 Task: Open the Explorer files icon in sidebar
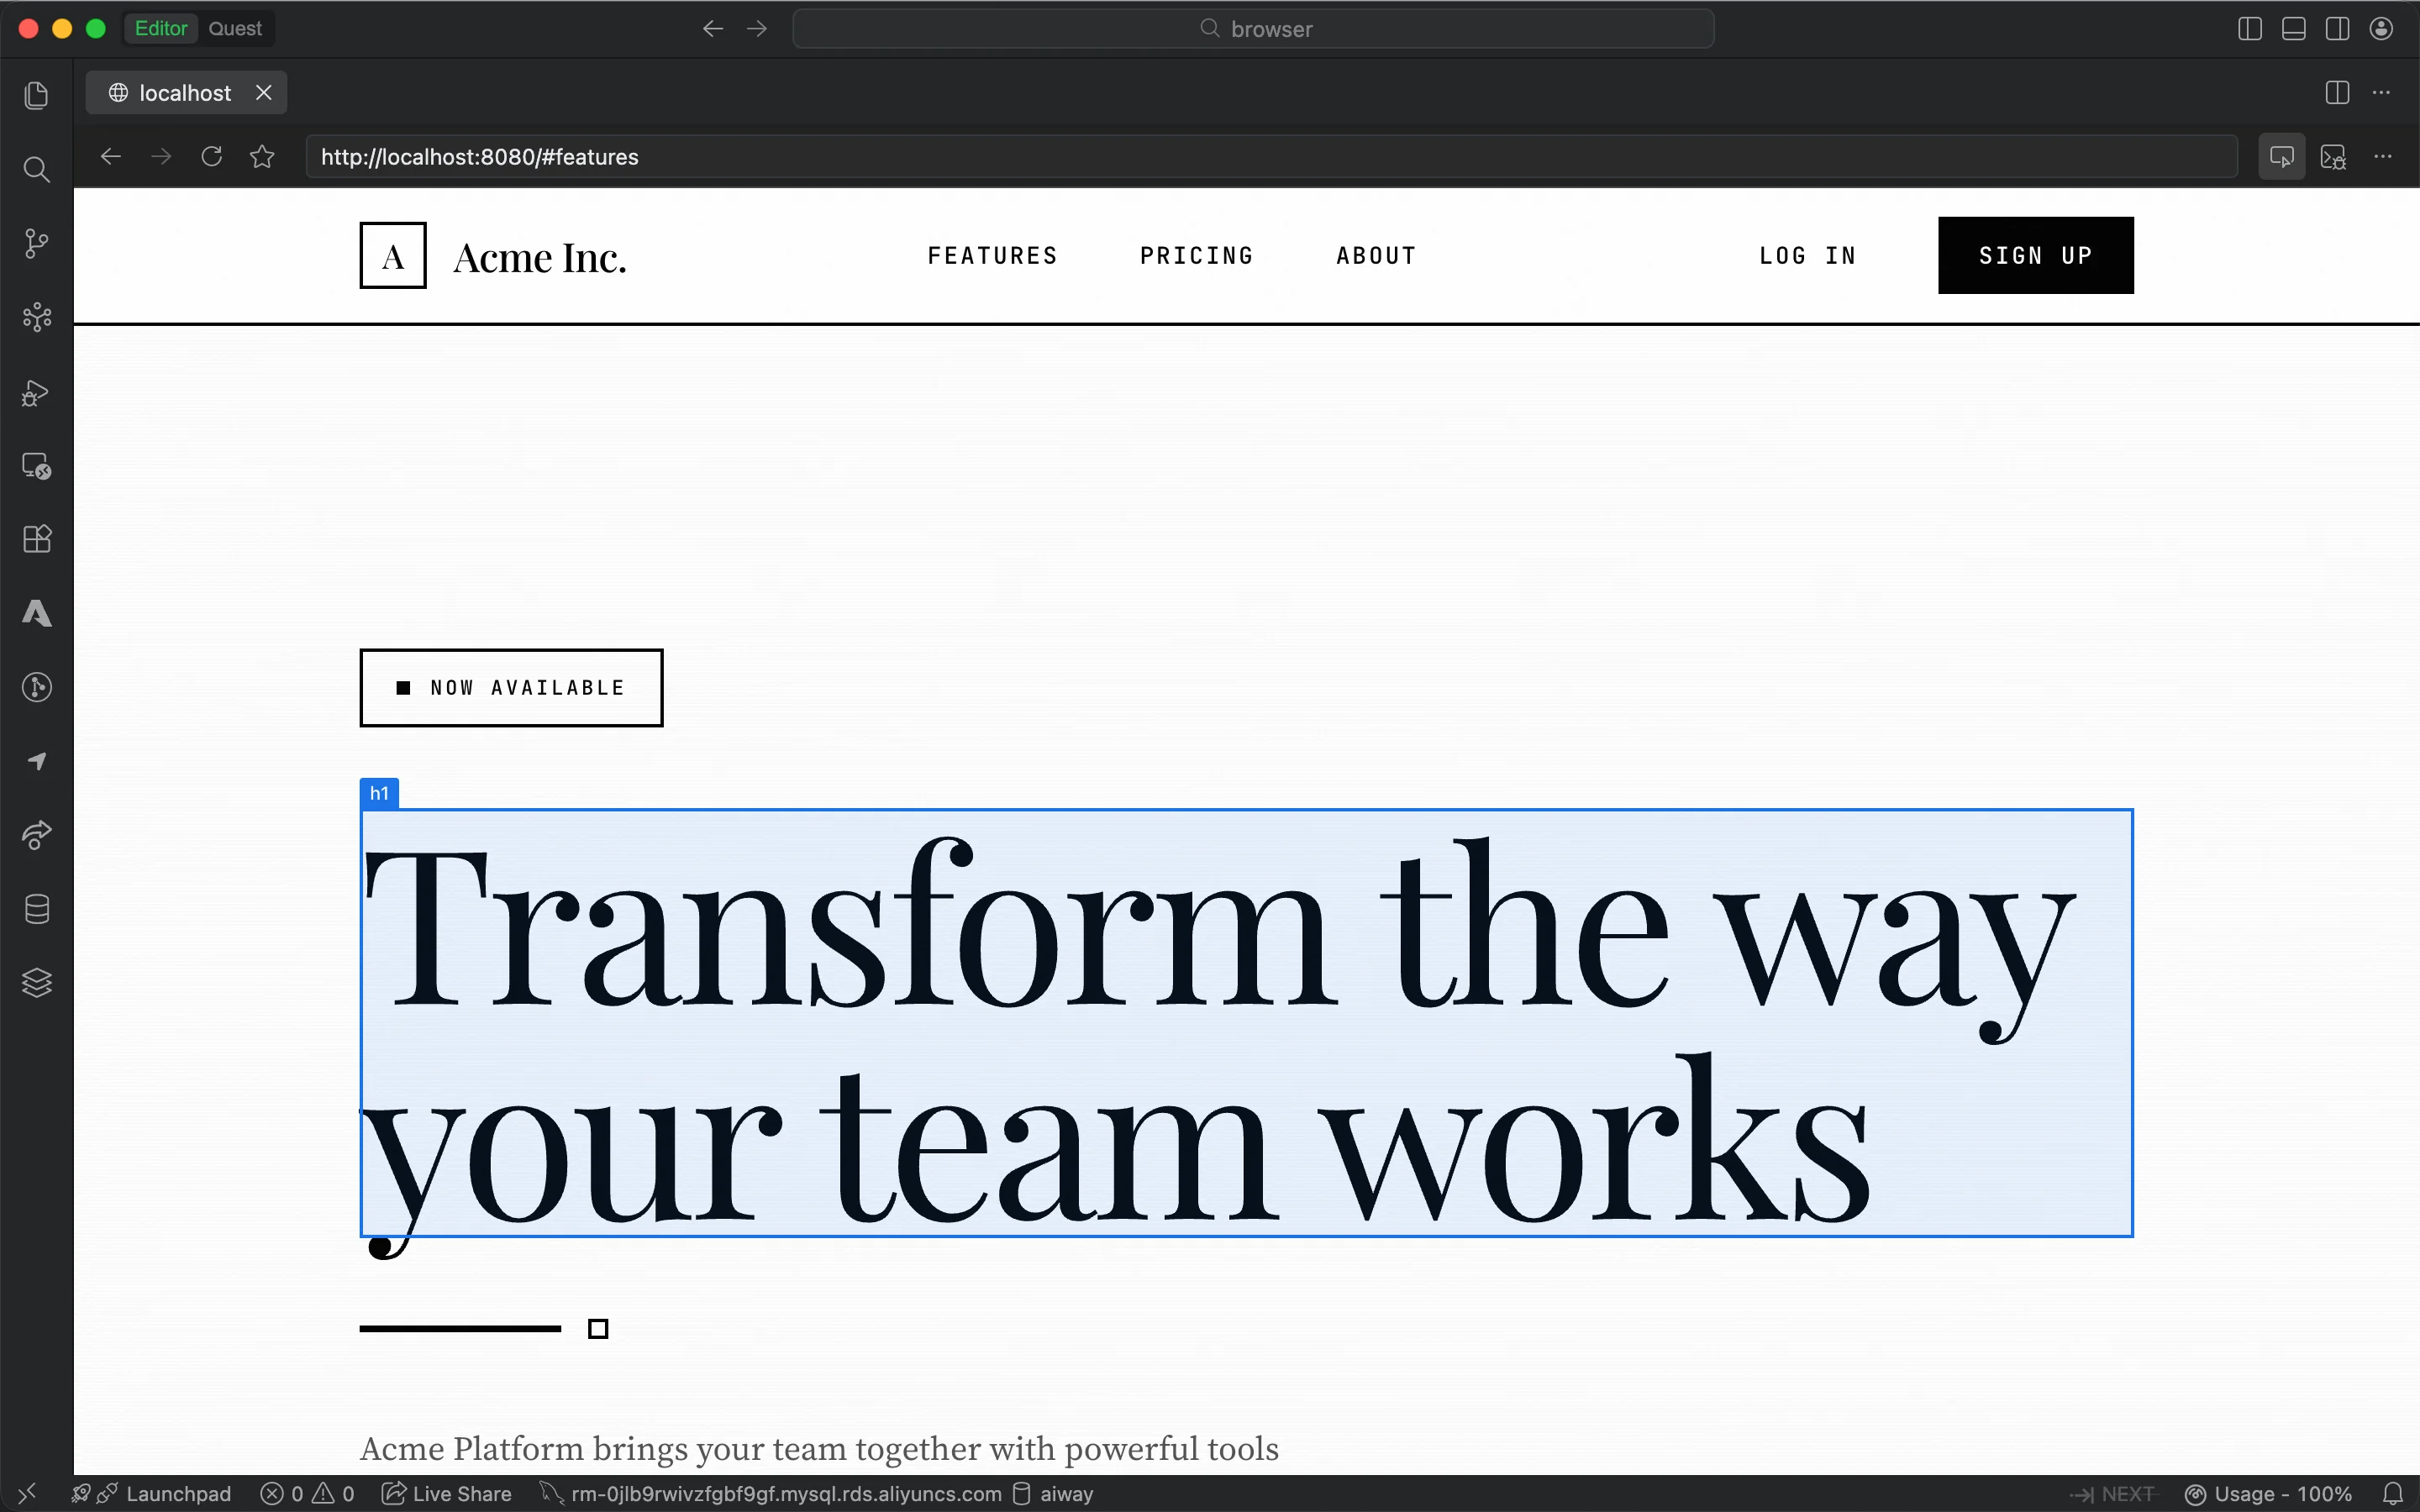pyautogui.click(x=37, y=95)
